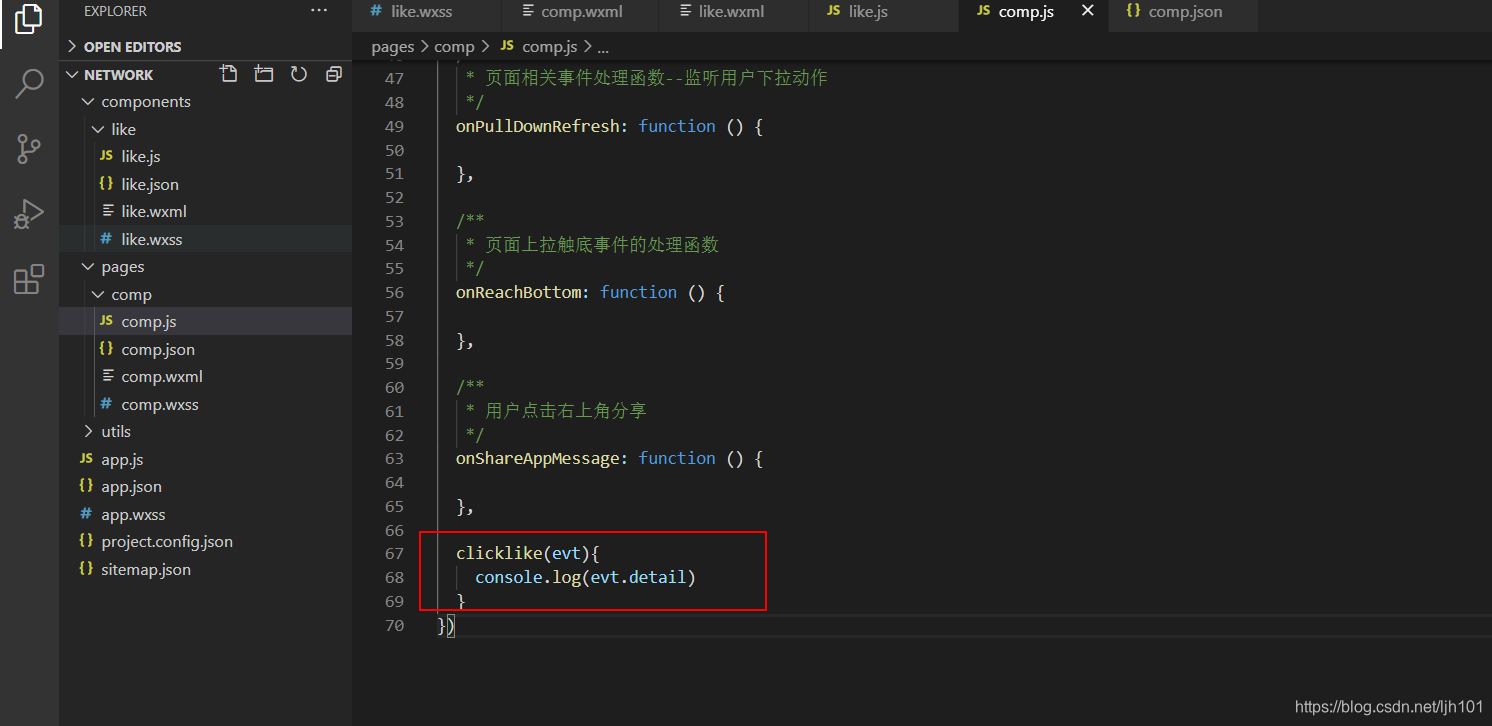Place cursor on onReachBottom
The height and width of the screenshot is (726, 1492).
click(518, 292)
